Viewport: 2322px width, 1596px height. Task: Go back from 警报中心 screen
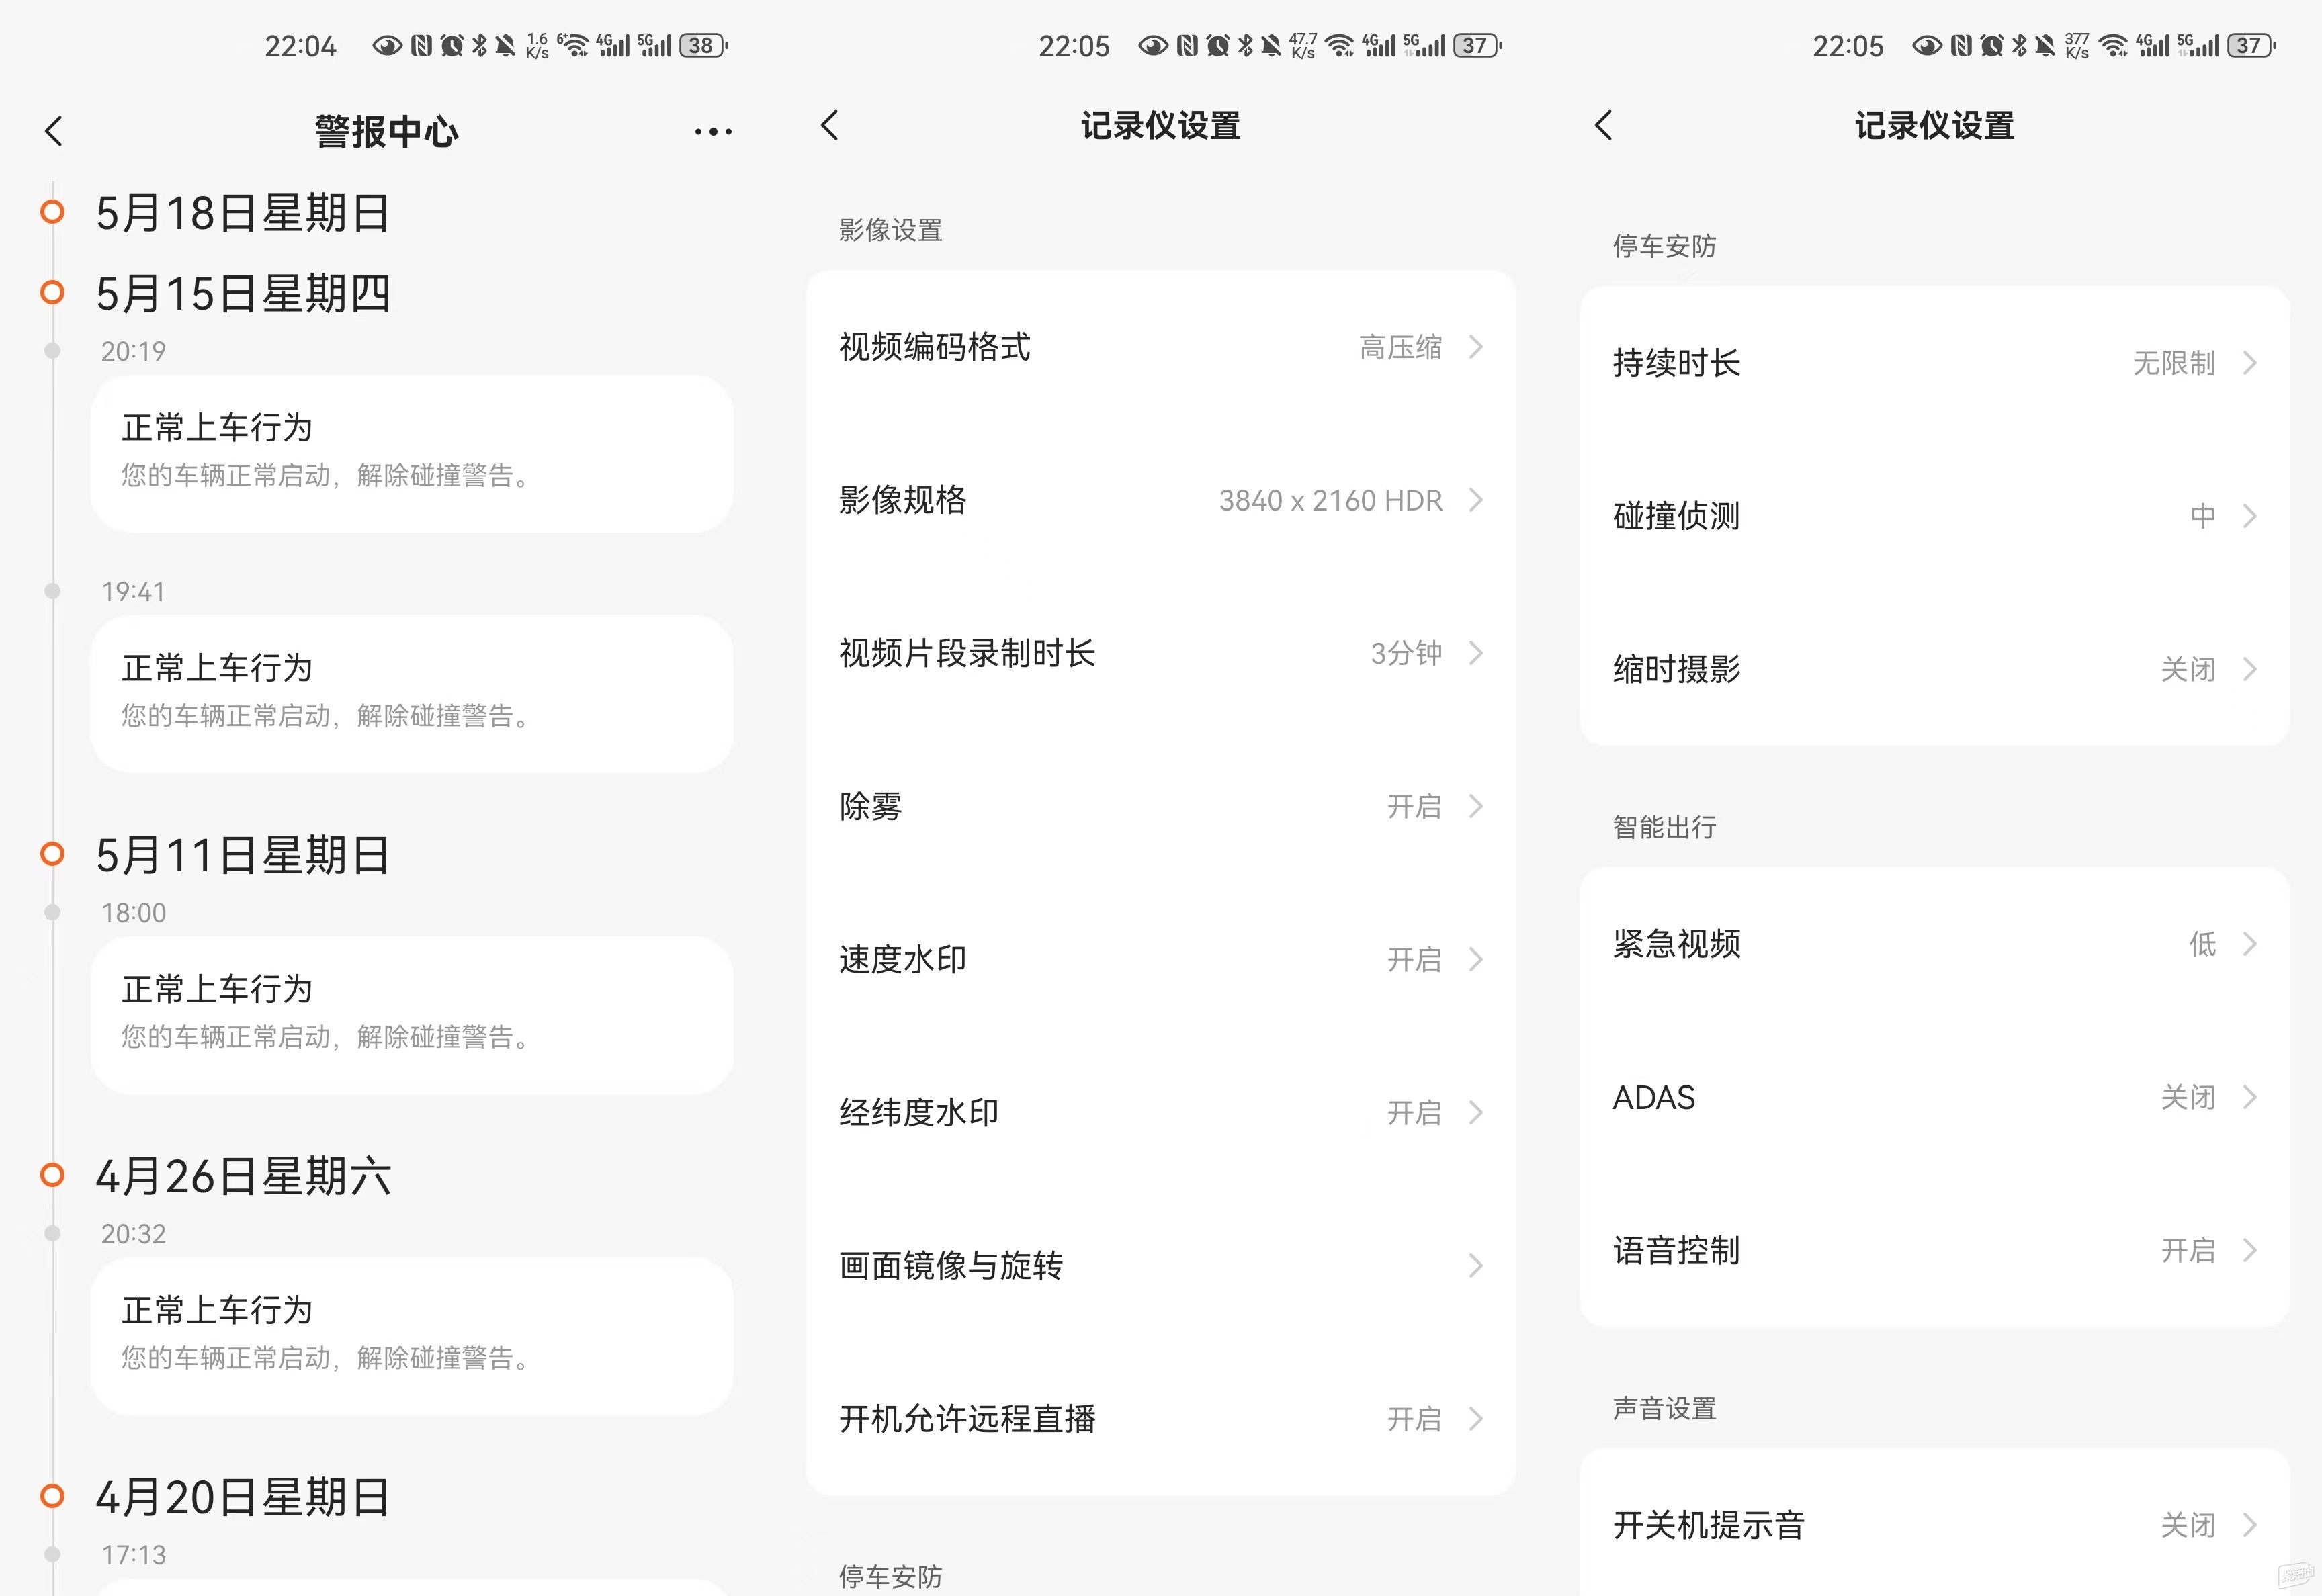point(54,131)
